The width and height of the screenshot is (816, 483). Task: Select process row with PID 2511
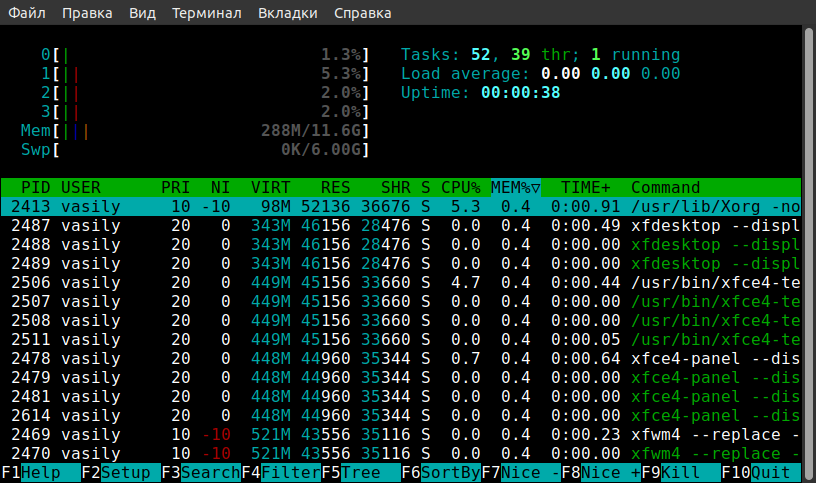click(x=401, y=339)
